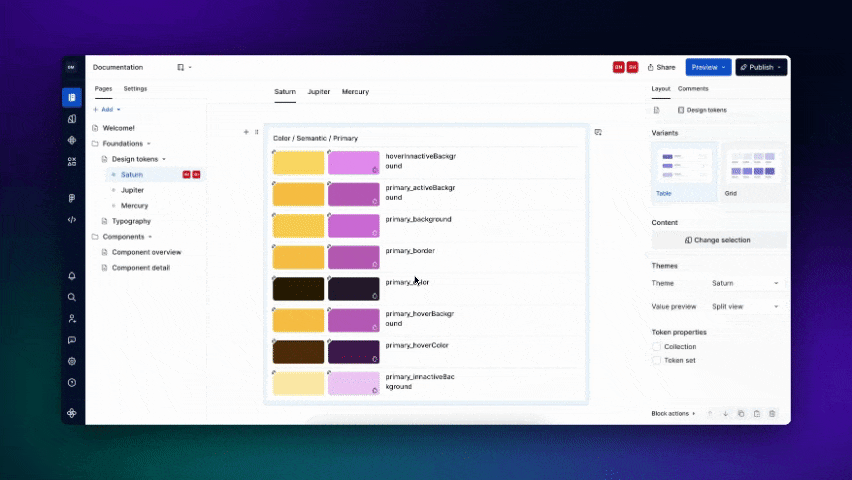This screenshot has height=480, width=852.
Task: Open the Welcome! page in the tree
Action: [x=118, y=128]
